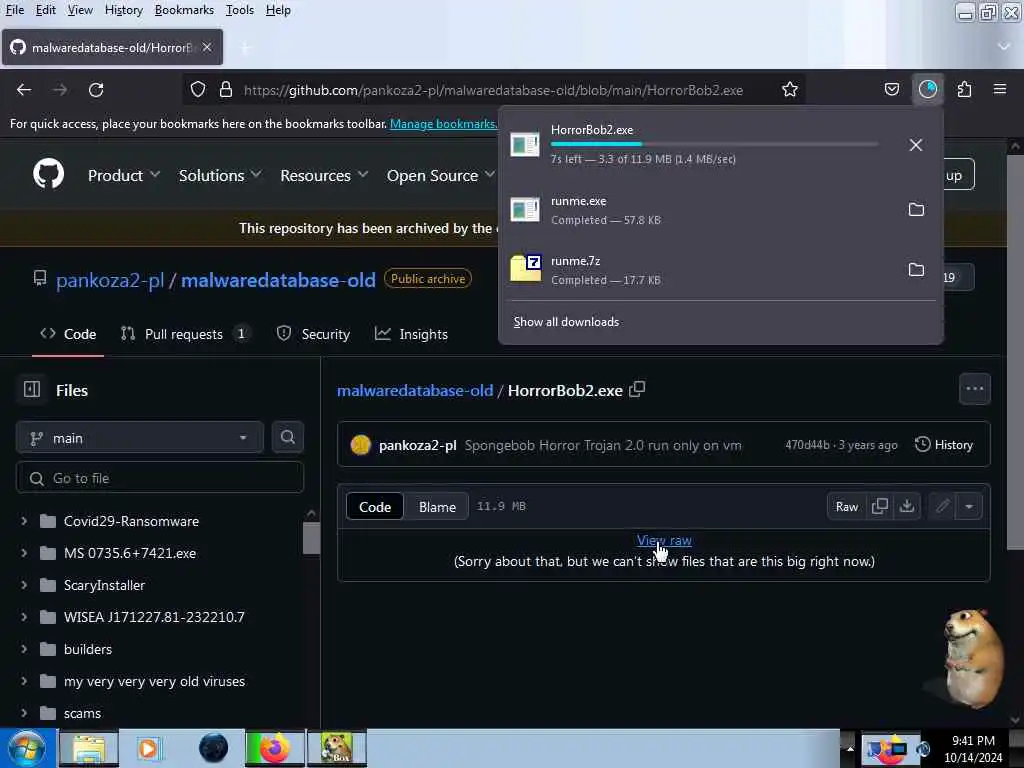Open the list all tabs chevron

(x=1004, y=46)
